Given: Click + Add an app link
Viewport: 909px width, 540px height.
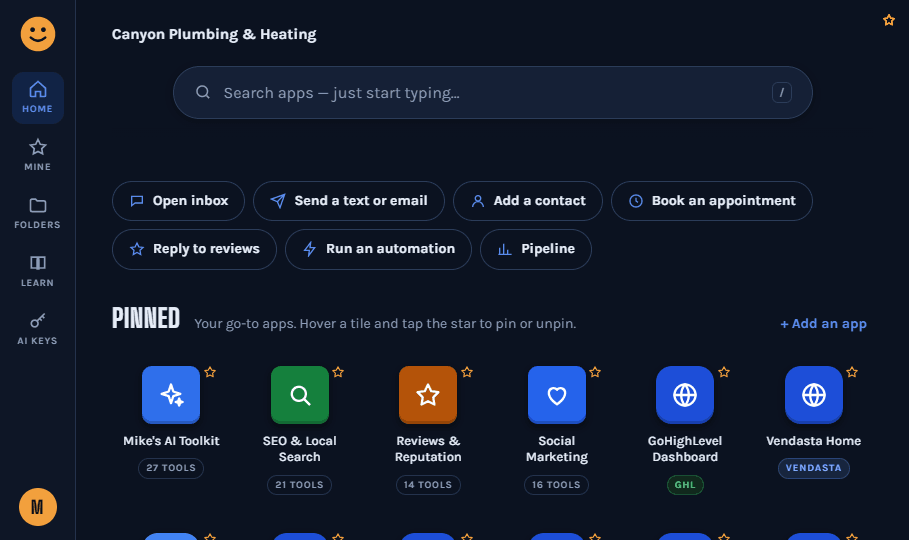Looking at the screenshot, I should click(823, 324).
